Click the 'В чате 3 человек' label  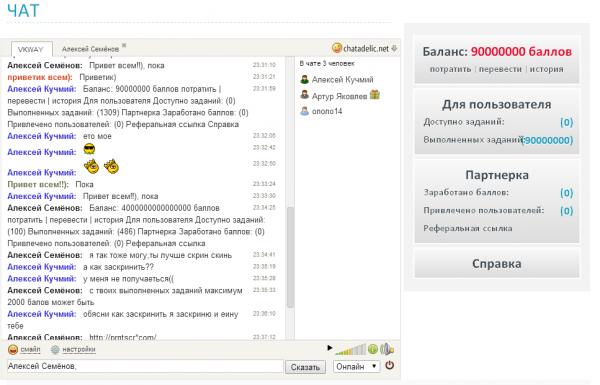(327, 64)
